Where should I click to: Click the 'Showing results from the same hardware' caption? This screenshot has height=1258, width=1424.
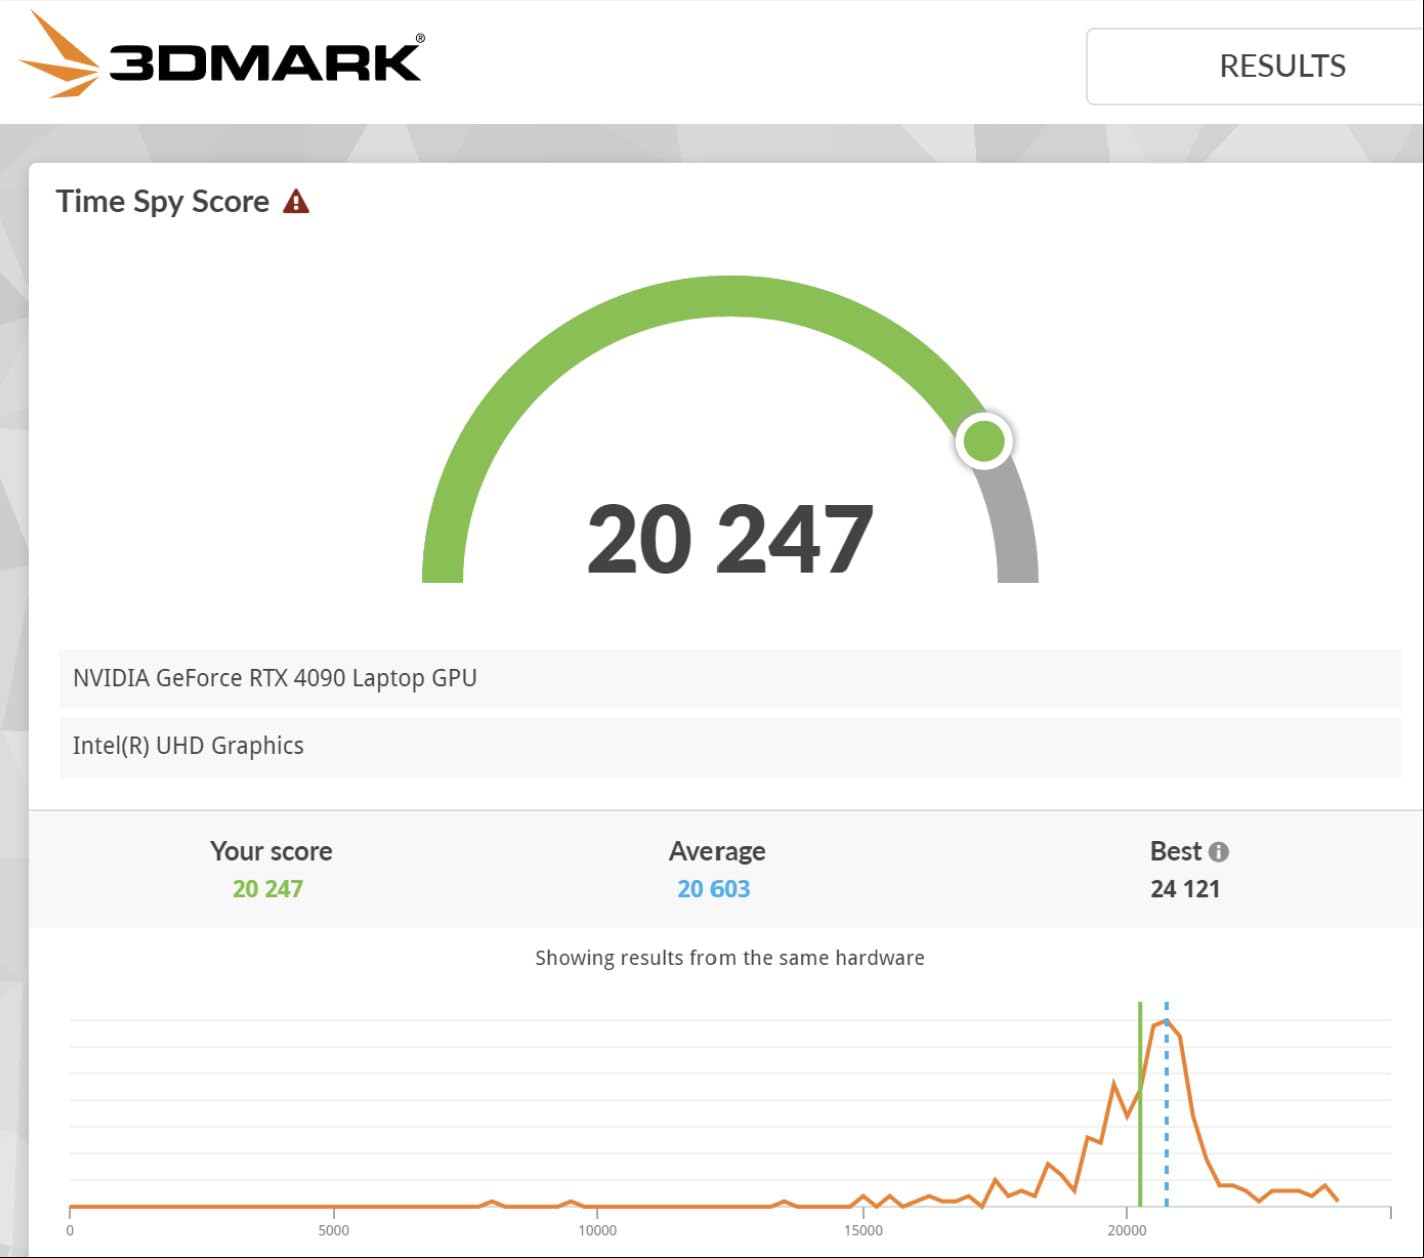(x=729, y=958)
